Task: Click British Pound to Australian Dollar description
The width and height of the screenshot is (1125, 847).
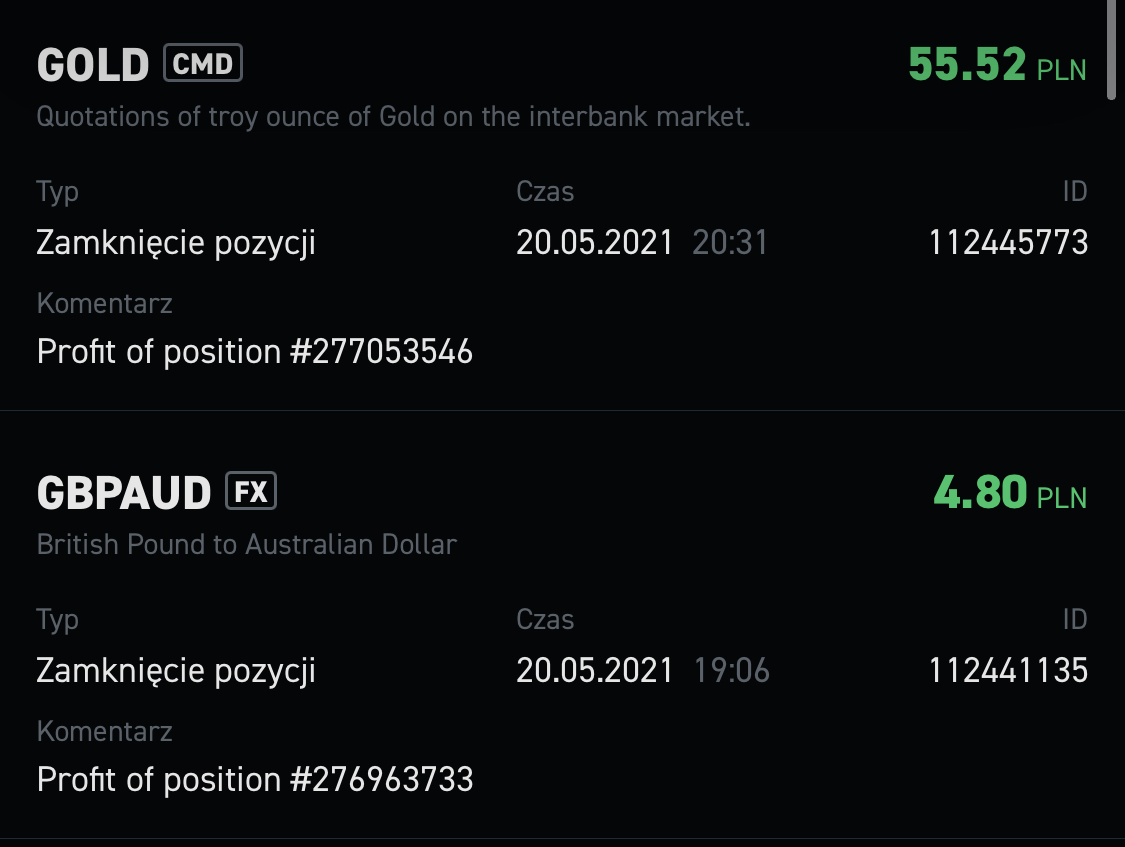Action: coord(247,545)
